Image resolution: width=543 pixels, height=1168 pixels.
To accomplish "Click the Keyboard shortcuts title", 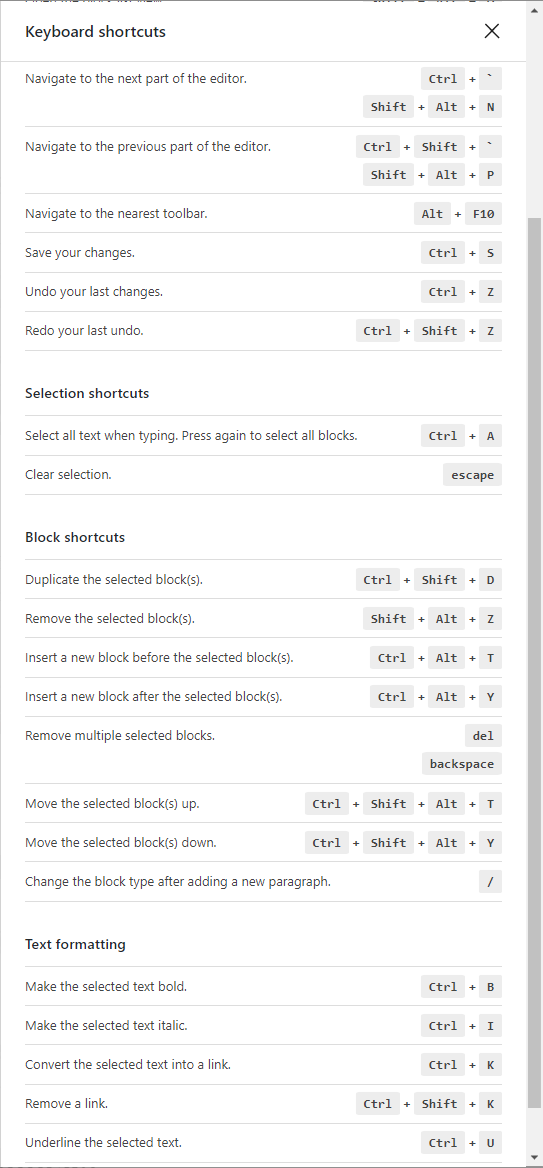I will tap(95, 31).
